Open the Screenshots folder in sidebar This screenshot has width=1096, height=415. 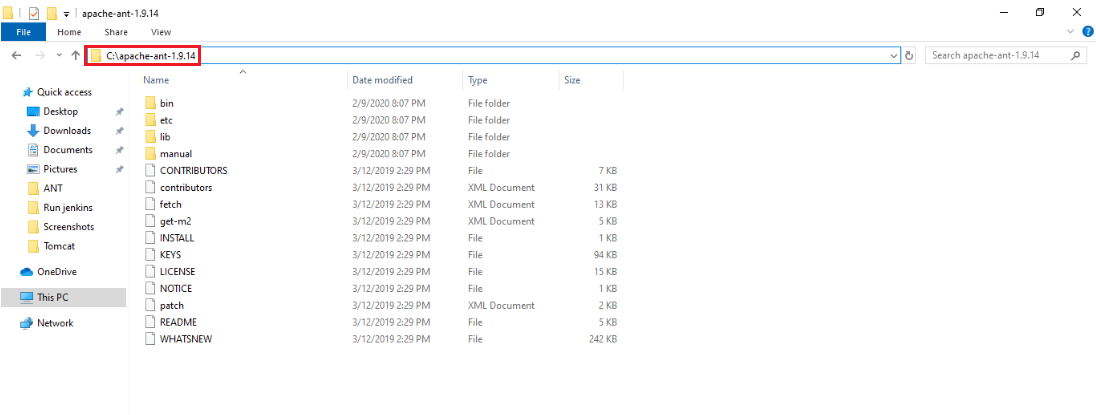coord(68,227)
